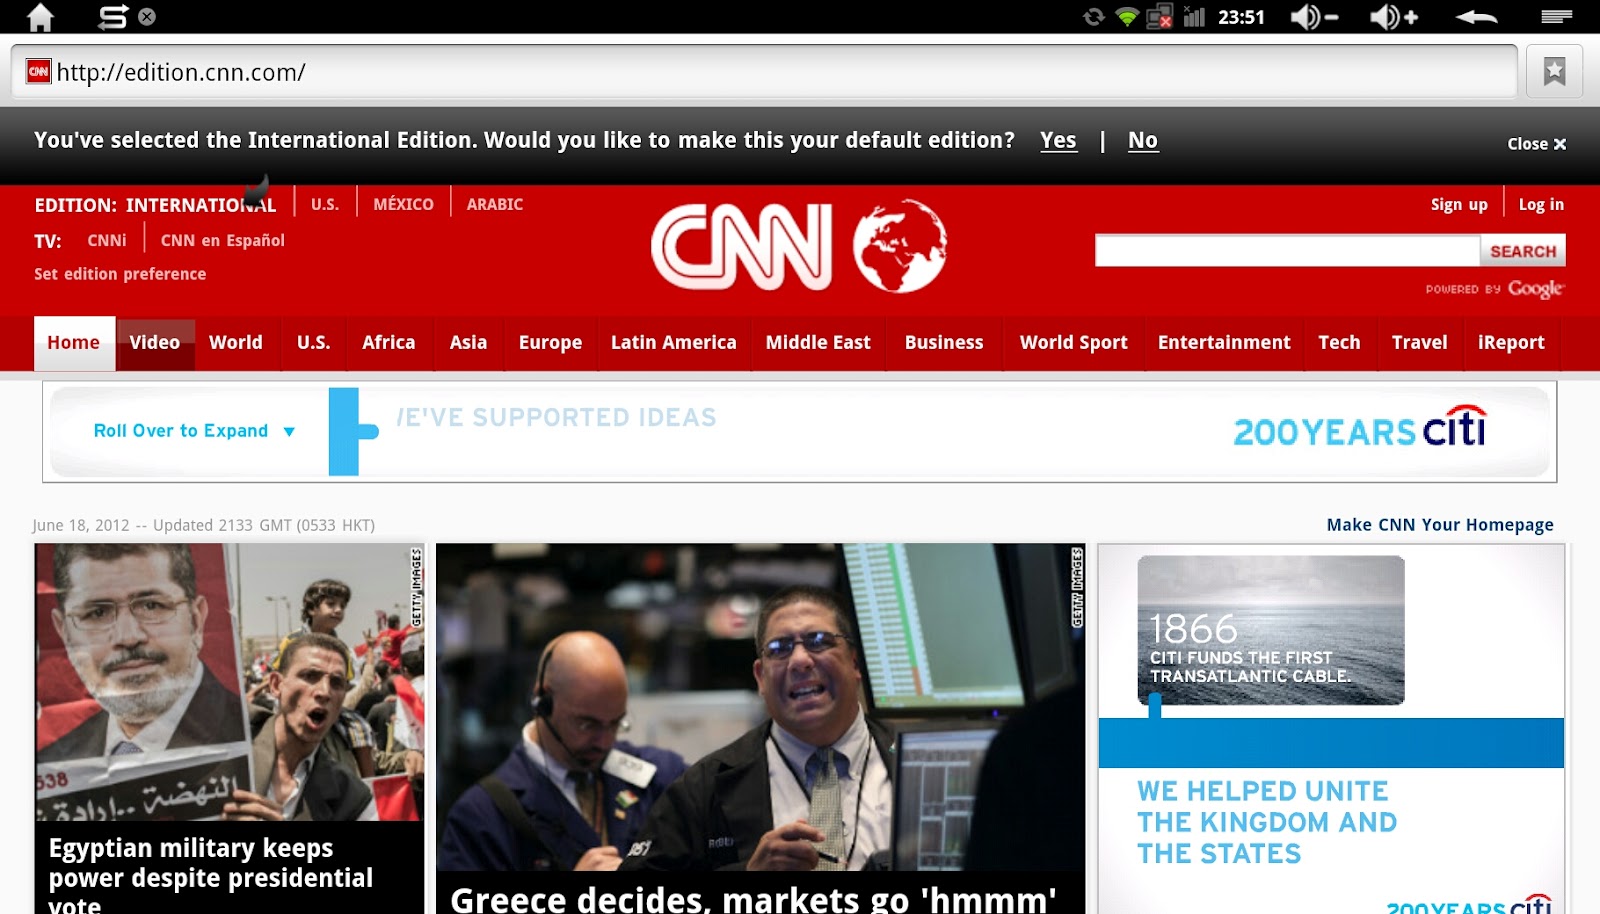
Task: Open the Latin America section tab
Action: 674,343
